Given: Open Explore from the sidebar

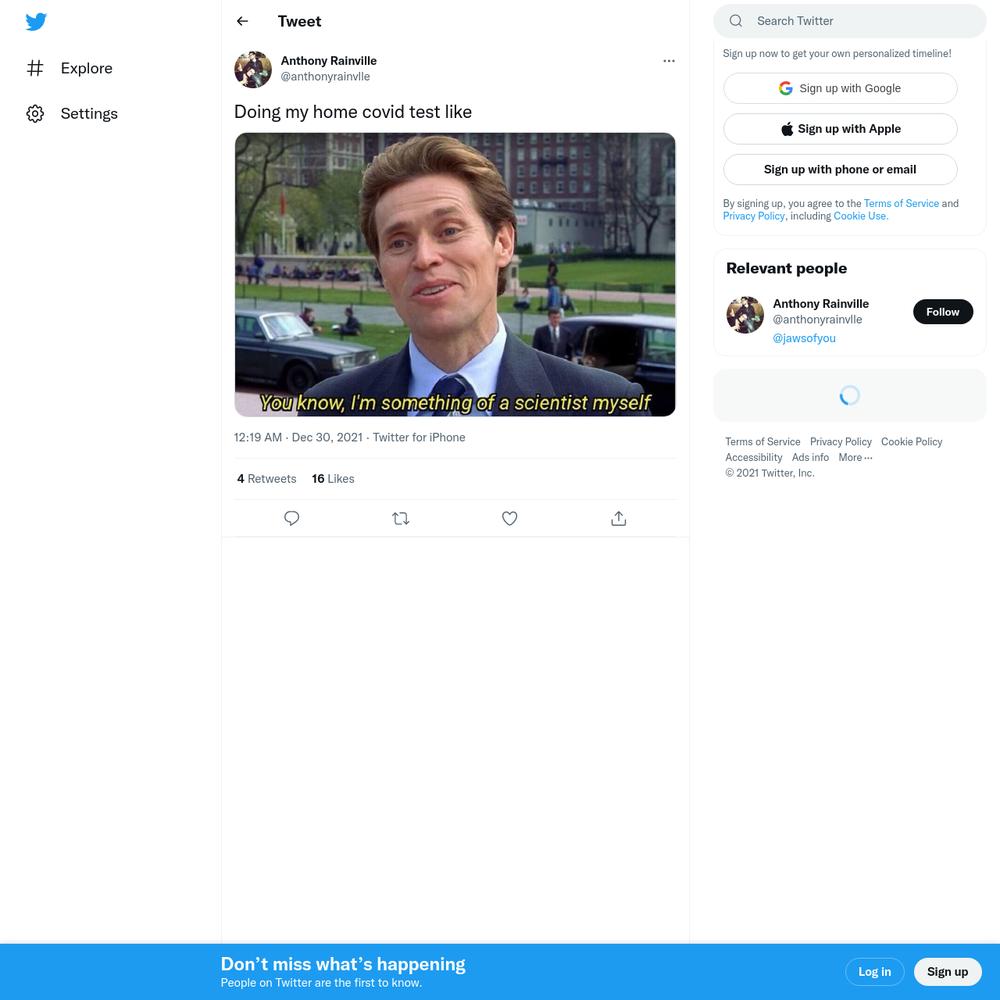Looking at the screenshot, I should click(x=70, y=68).
